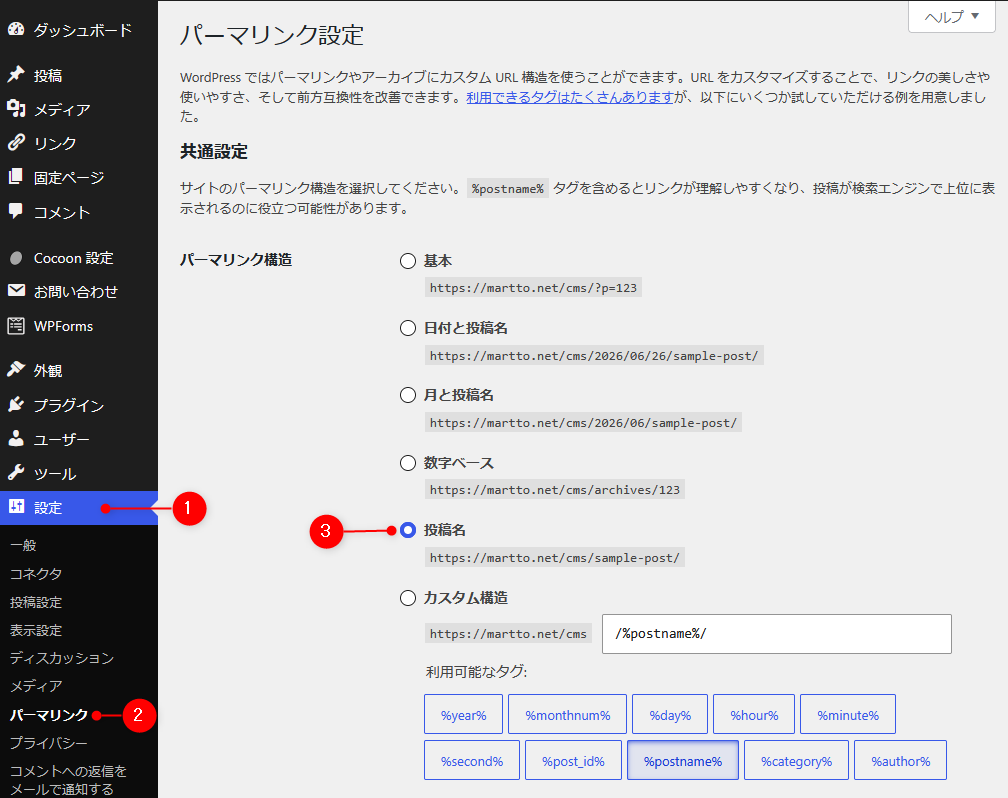Open ダッシュボード menu label
This screenshot has height=798, width=1008.
[83, 30]
